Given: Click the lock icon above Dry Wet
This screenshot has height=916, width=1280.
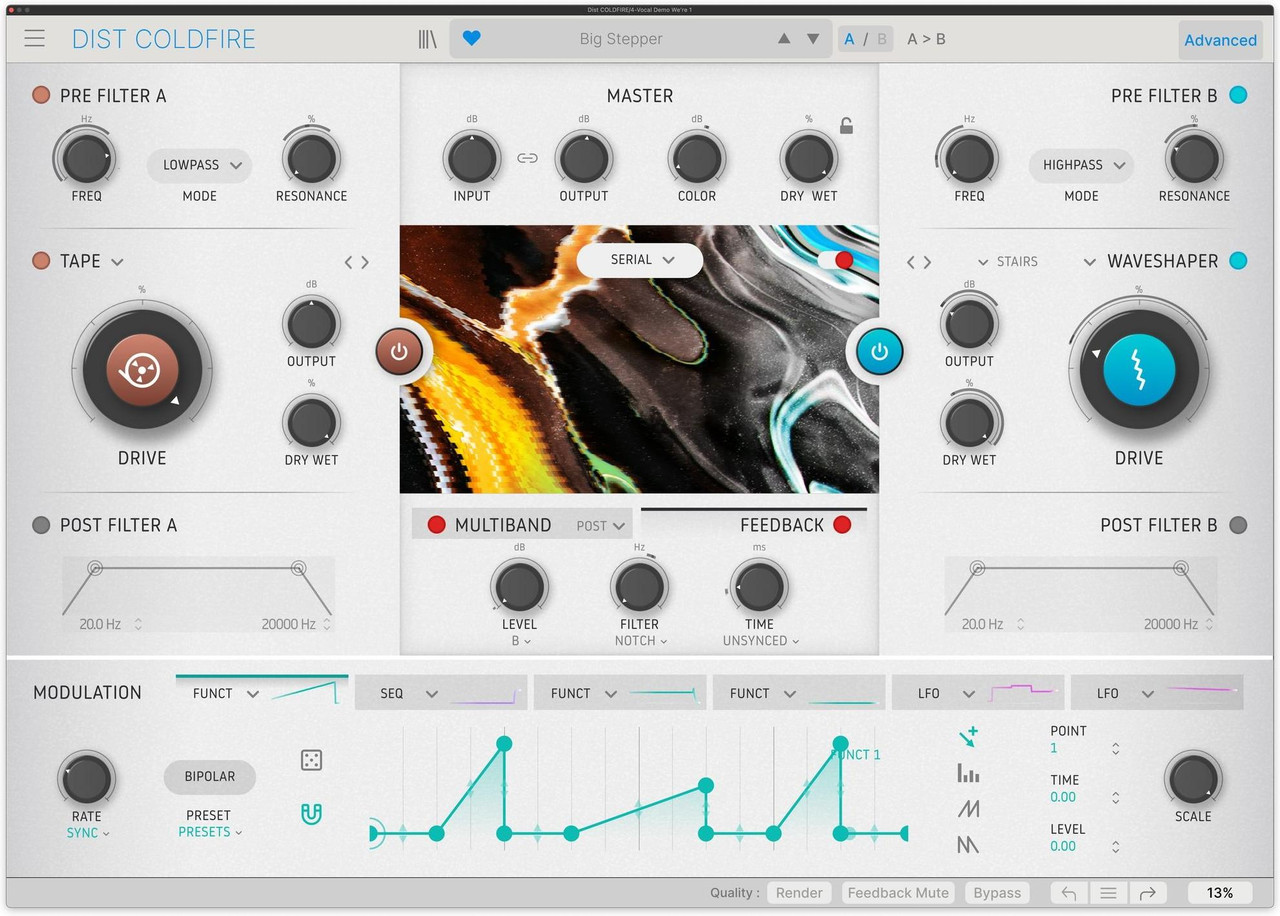Looking at the screenshot, I should click(x=846, y=125).
